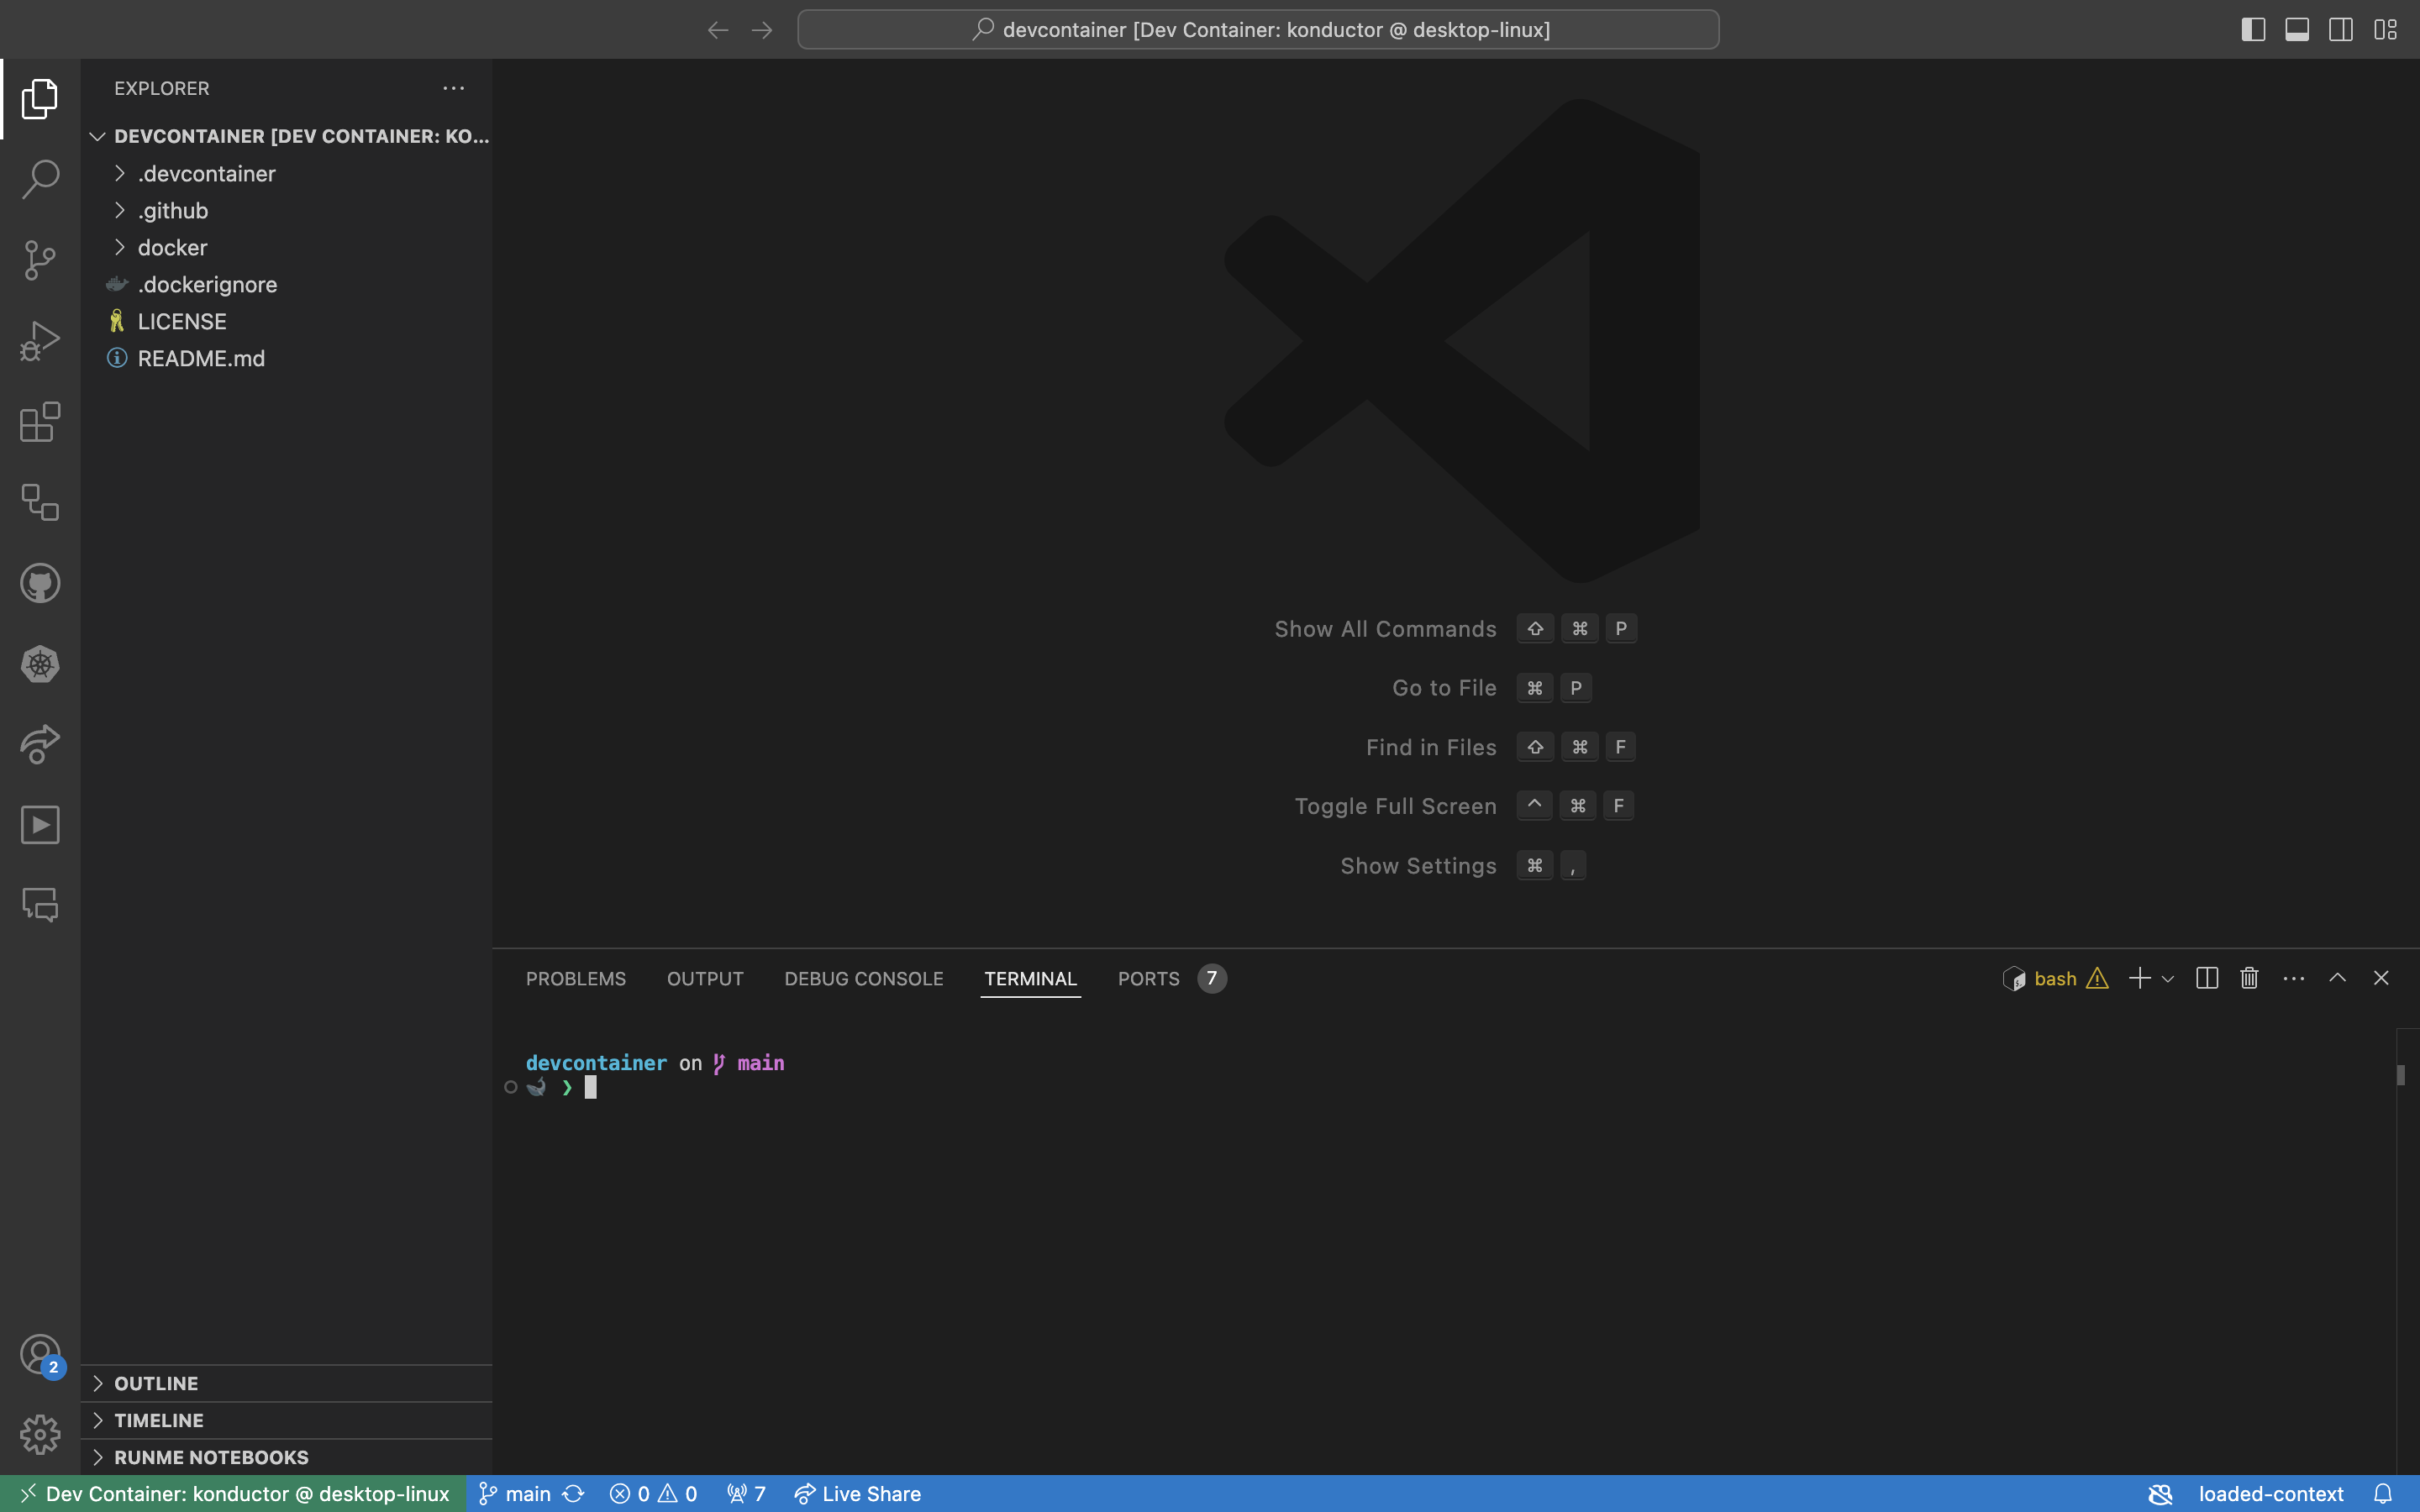Click the bash terminal warning triangle

[x=2098, y=979]
